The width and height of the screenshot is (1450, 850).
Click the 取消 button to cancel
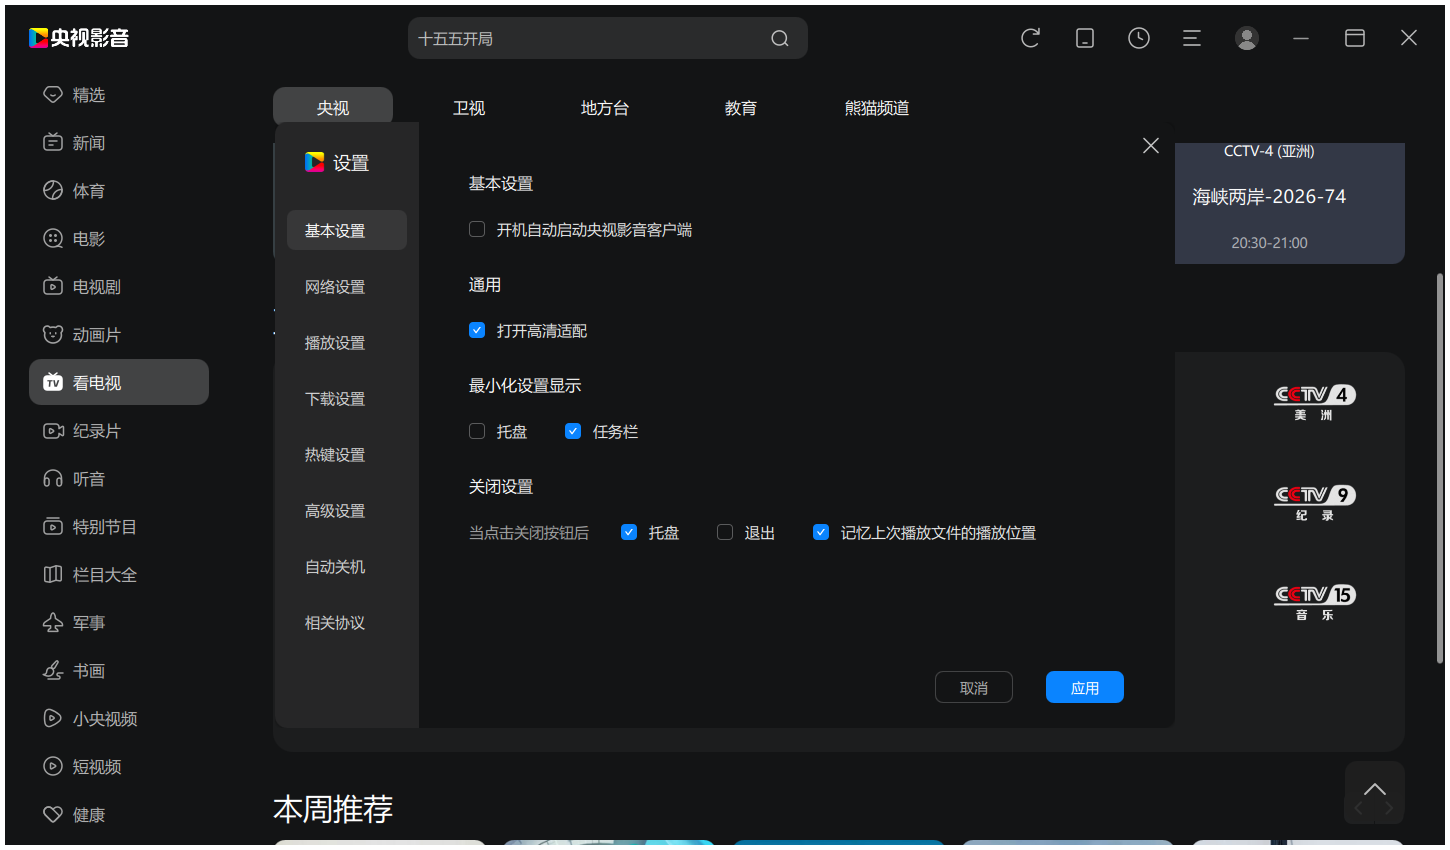[973, 687]
